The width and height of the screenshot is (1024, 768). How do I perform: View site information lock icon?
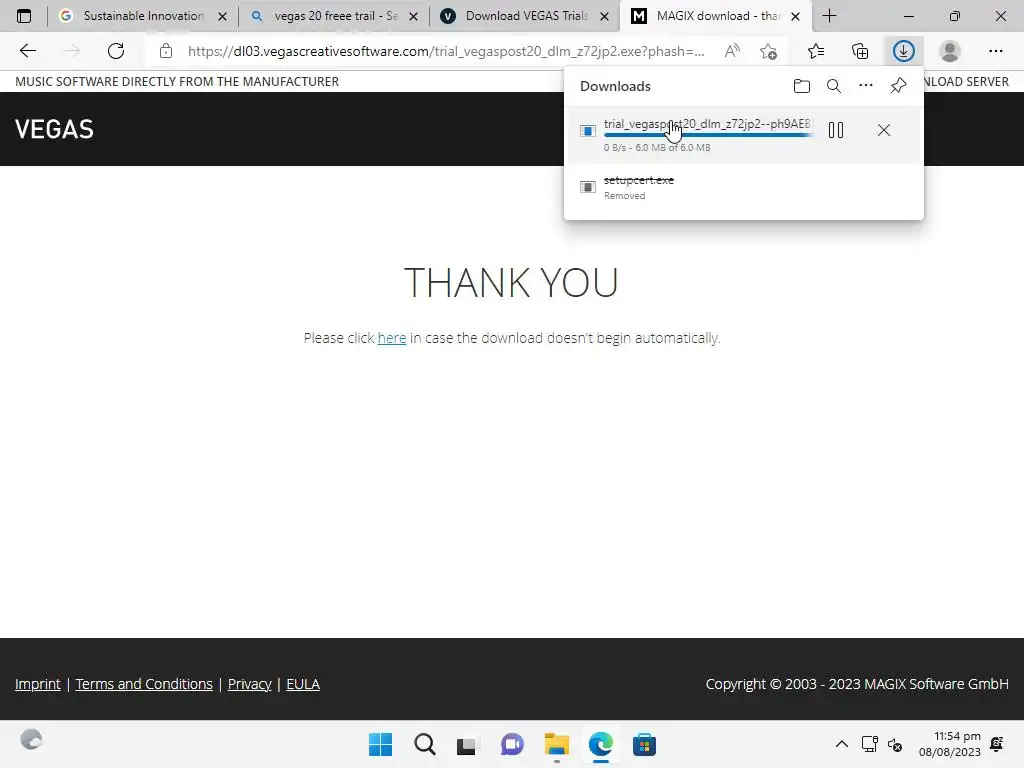pos(166,51)
